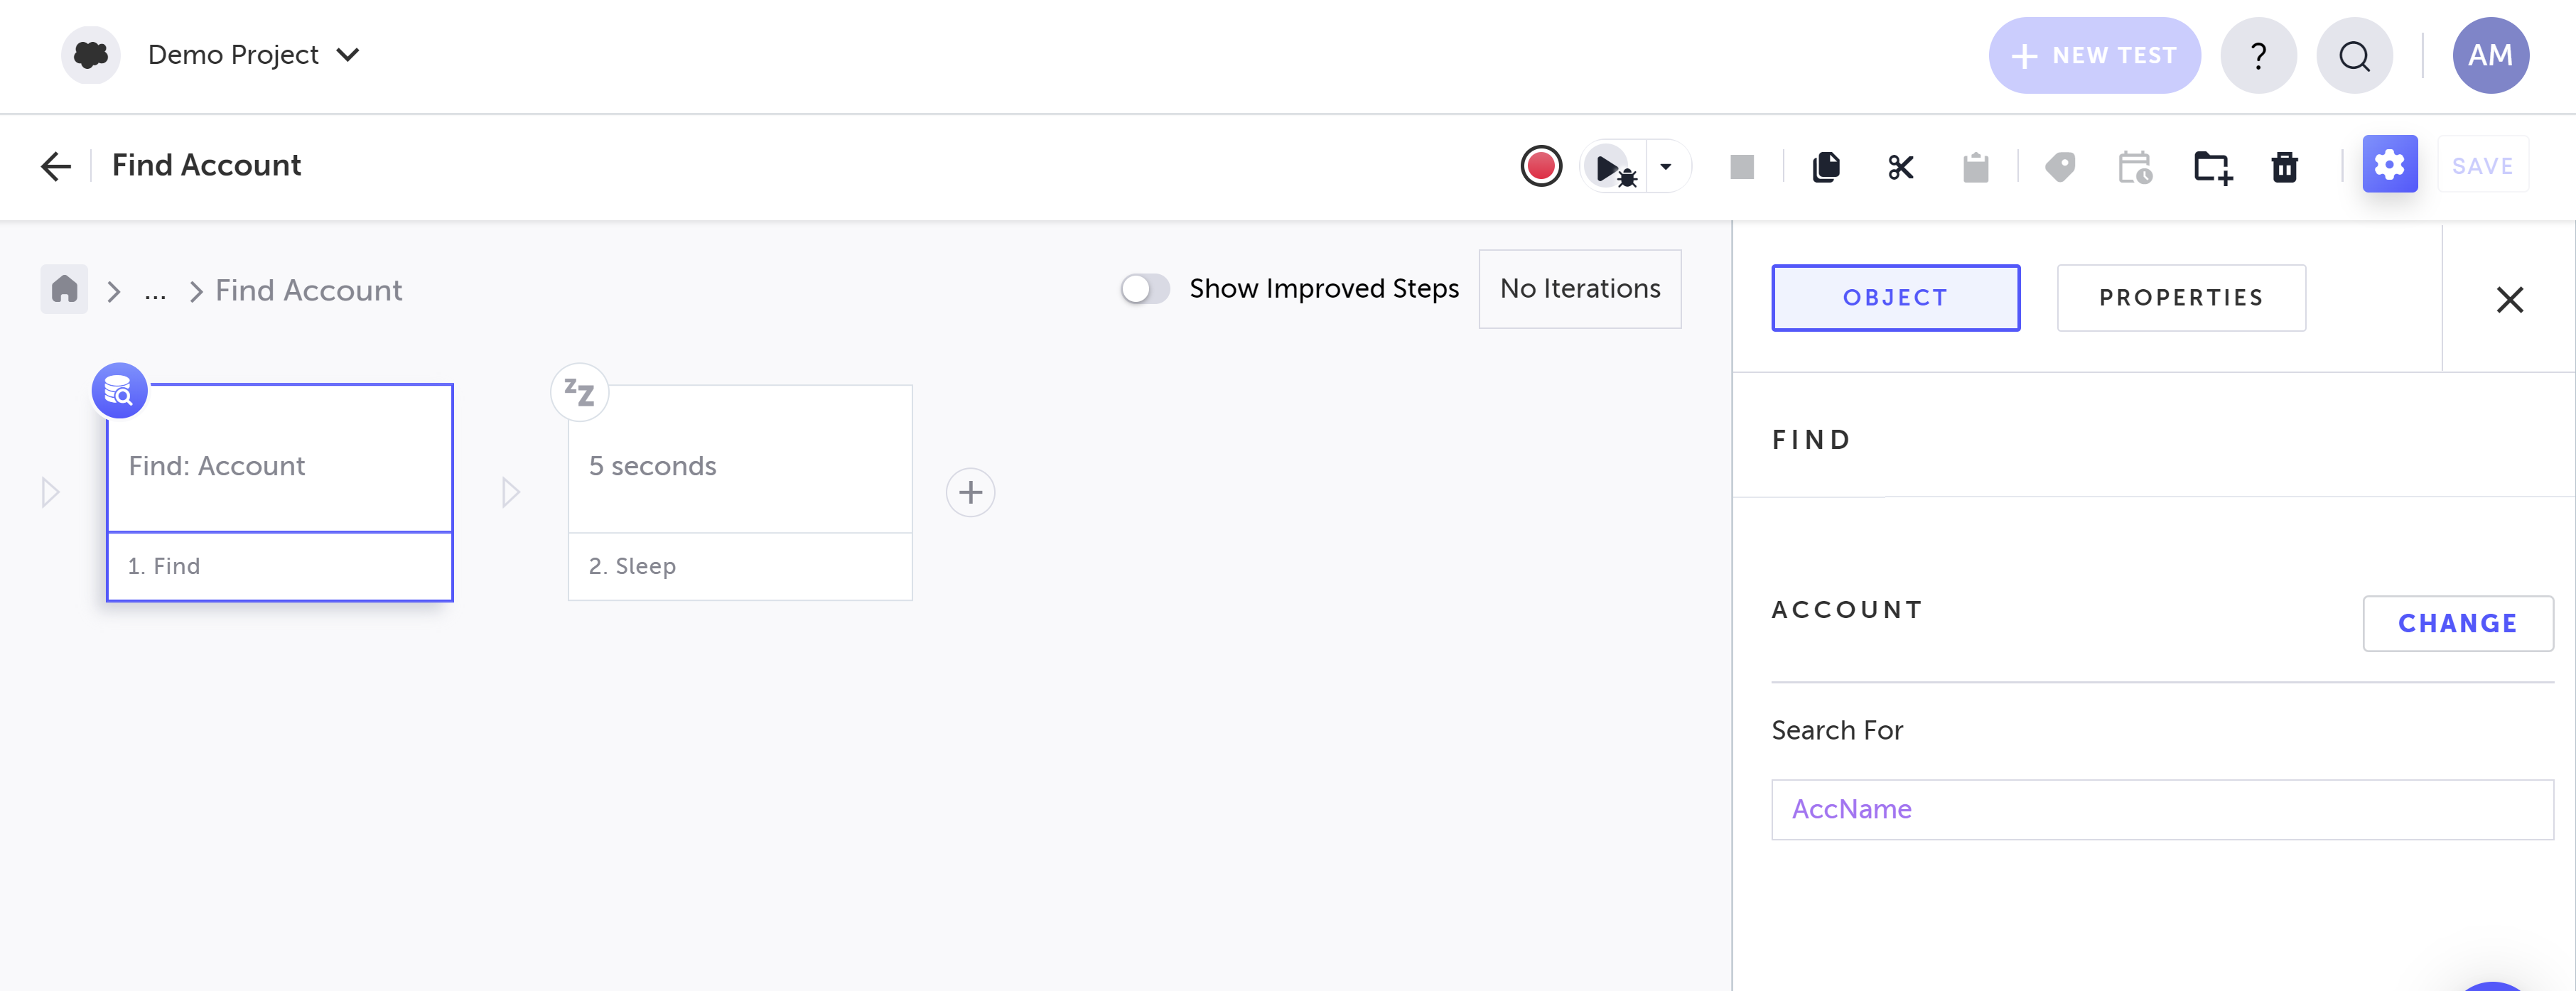Click the NEW TEST button
This screenshot has width=2576, height=991.
(2094, 56)
